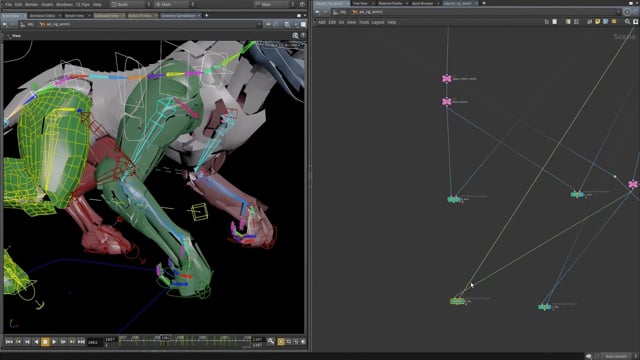The width and height of the screenshot is (640, 360).
Task: Open the Windows menu
Action: point(64,4)
